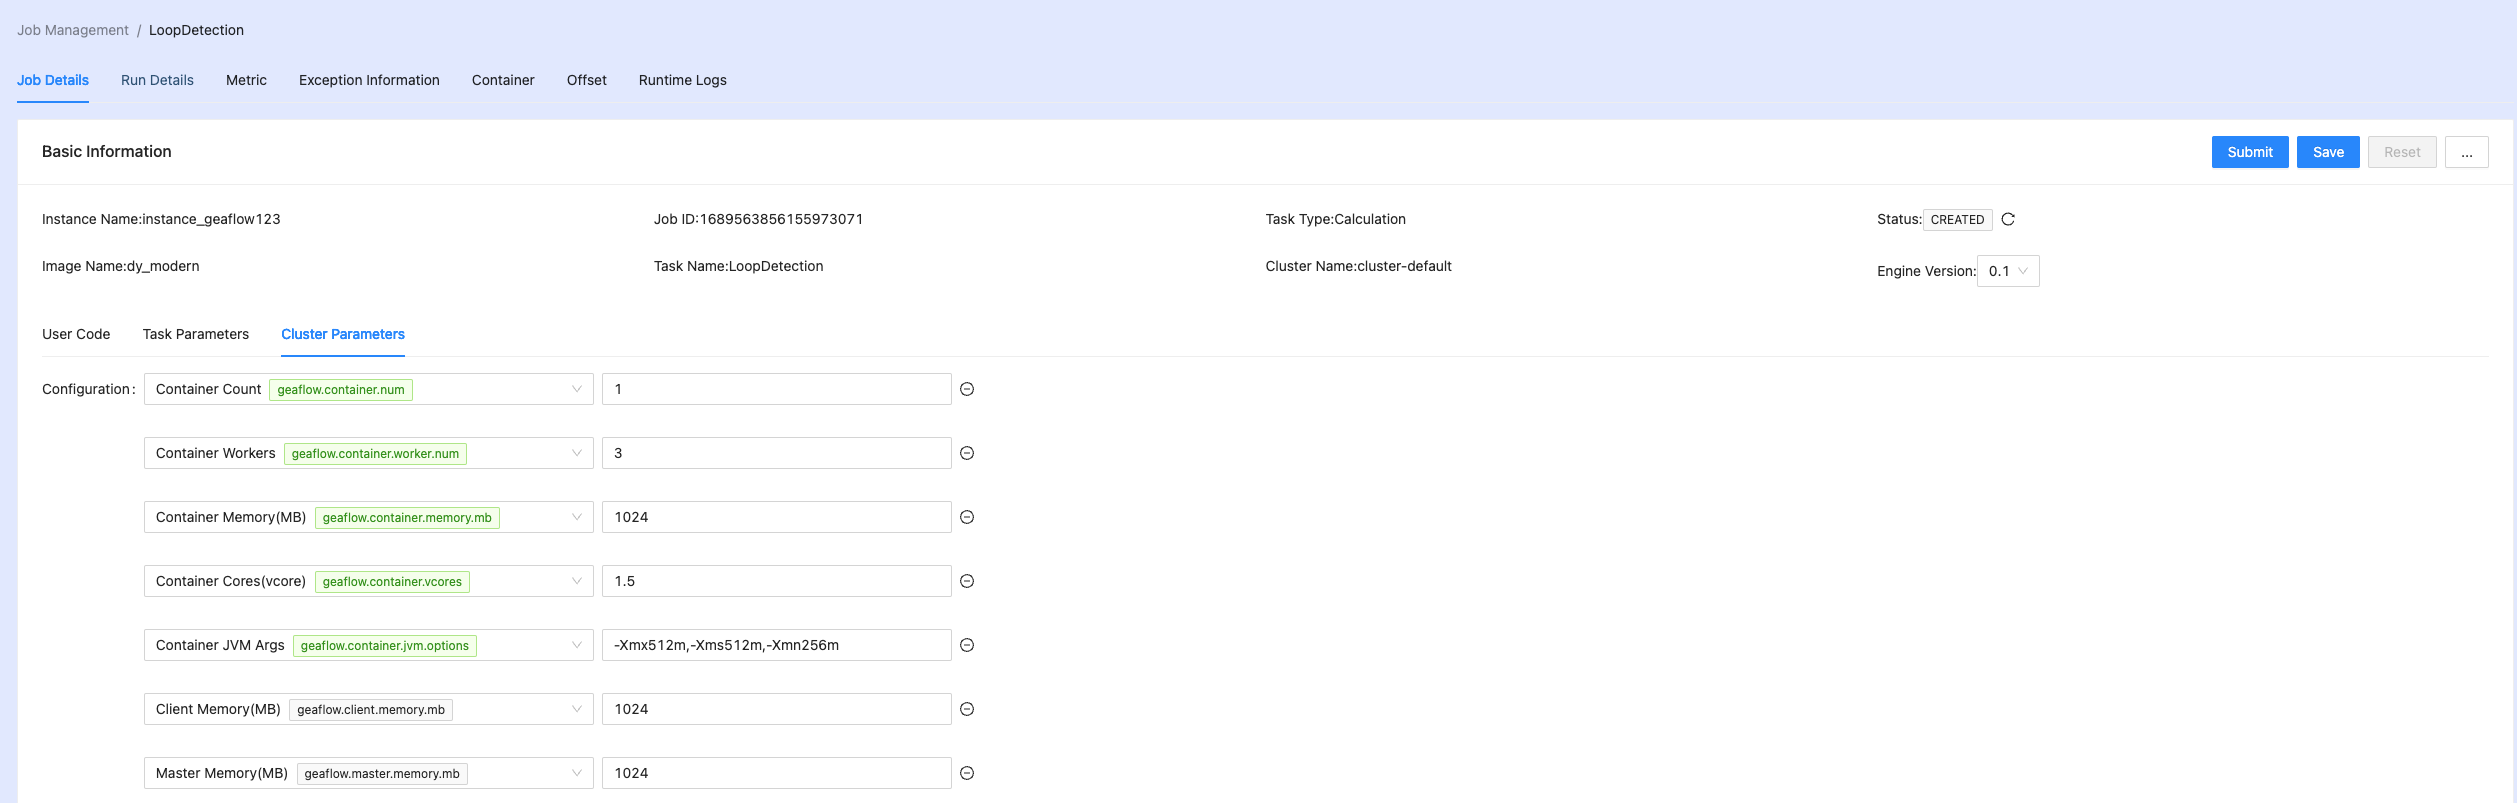2517x803 pixels.
Task: Remove the Container Cores(vcore) row
Action: tap(967, 581)
